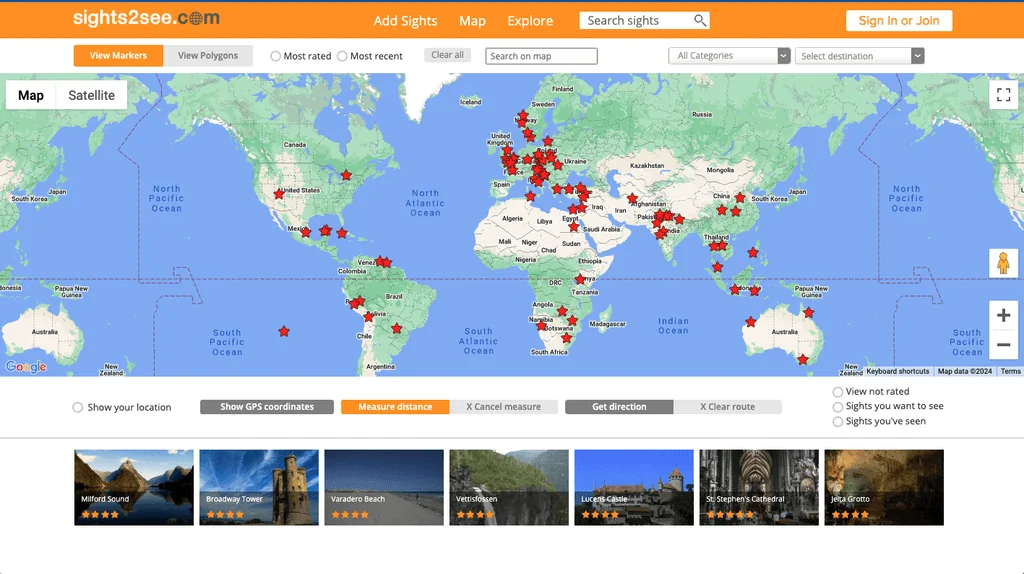Viewport: 1024px width, 574px height.
Task: Focus the Search on map field
Action: [x=541, y=56]
